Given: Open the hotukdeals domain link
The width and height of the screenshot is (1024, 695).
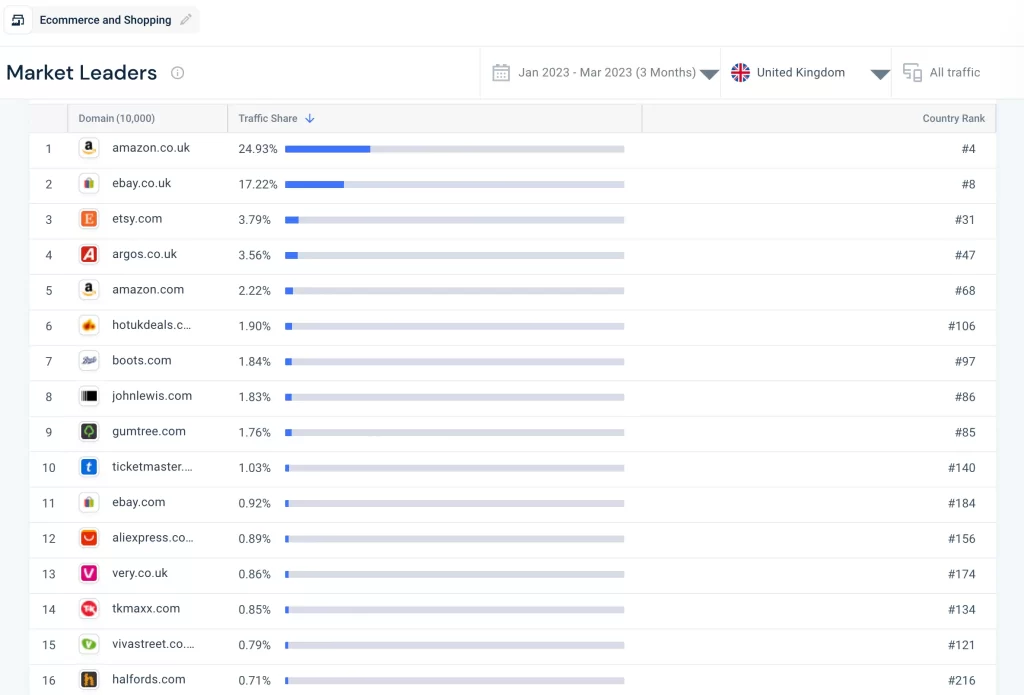Looking at the screenshot, I should (152, 325).
